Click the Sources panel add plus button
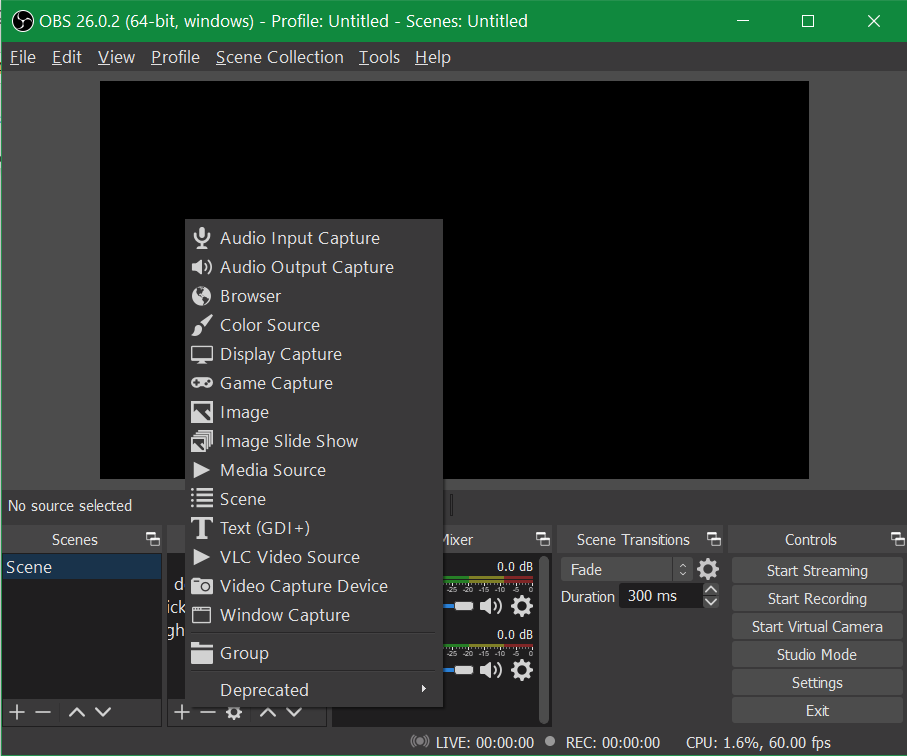Viewport: 907px width, 756px height. (182, 712)
